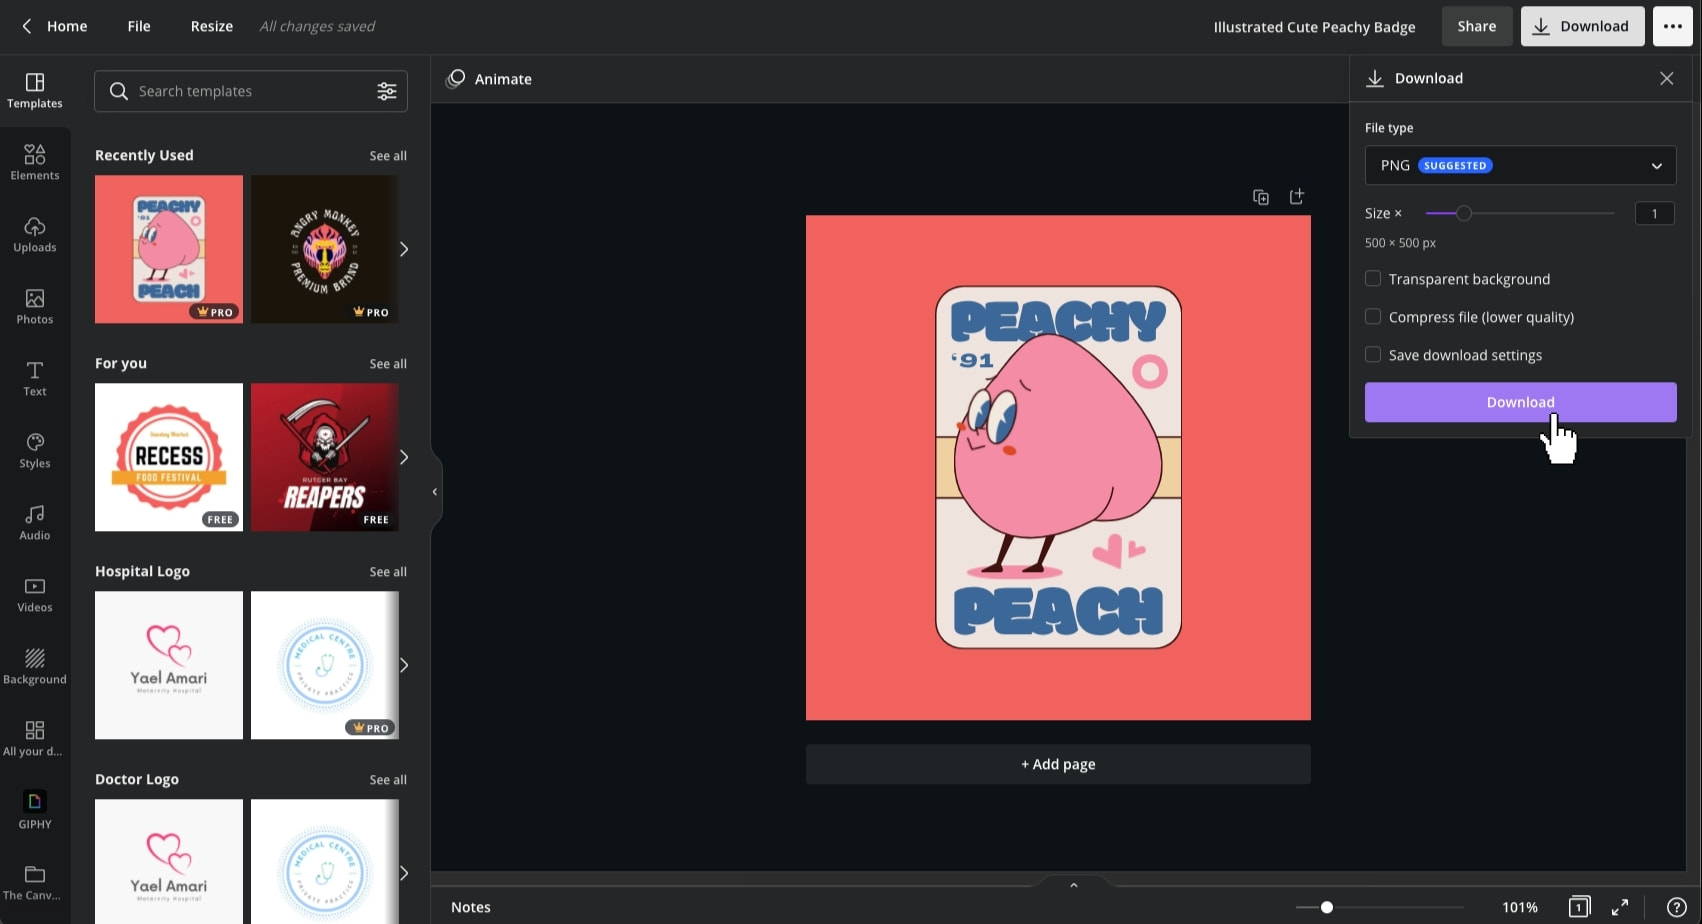Select the Peachy Peach template thumbnail
1702x924 pixels.
[x=168, y=249]
